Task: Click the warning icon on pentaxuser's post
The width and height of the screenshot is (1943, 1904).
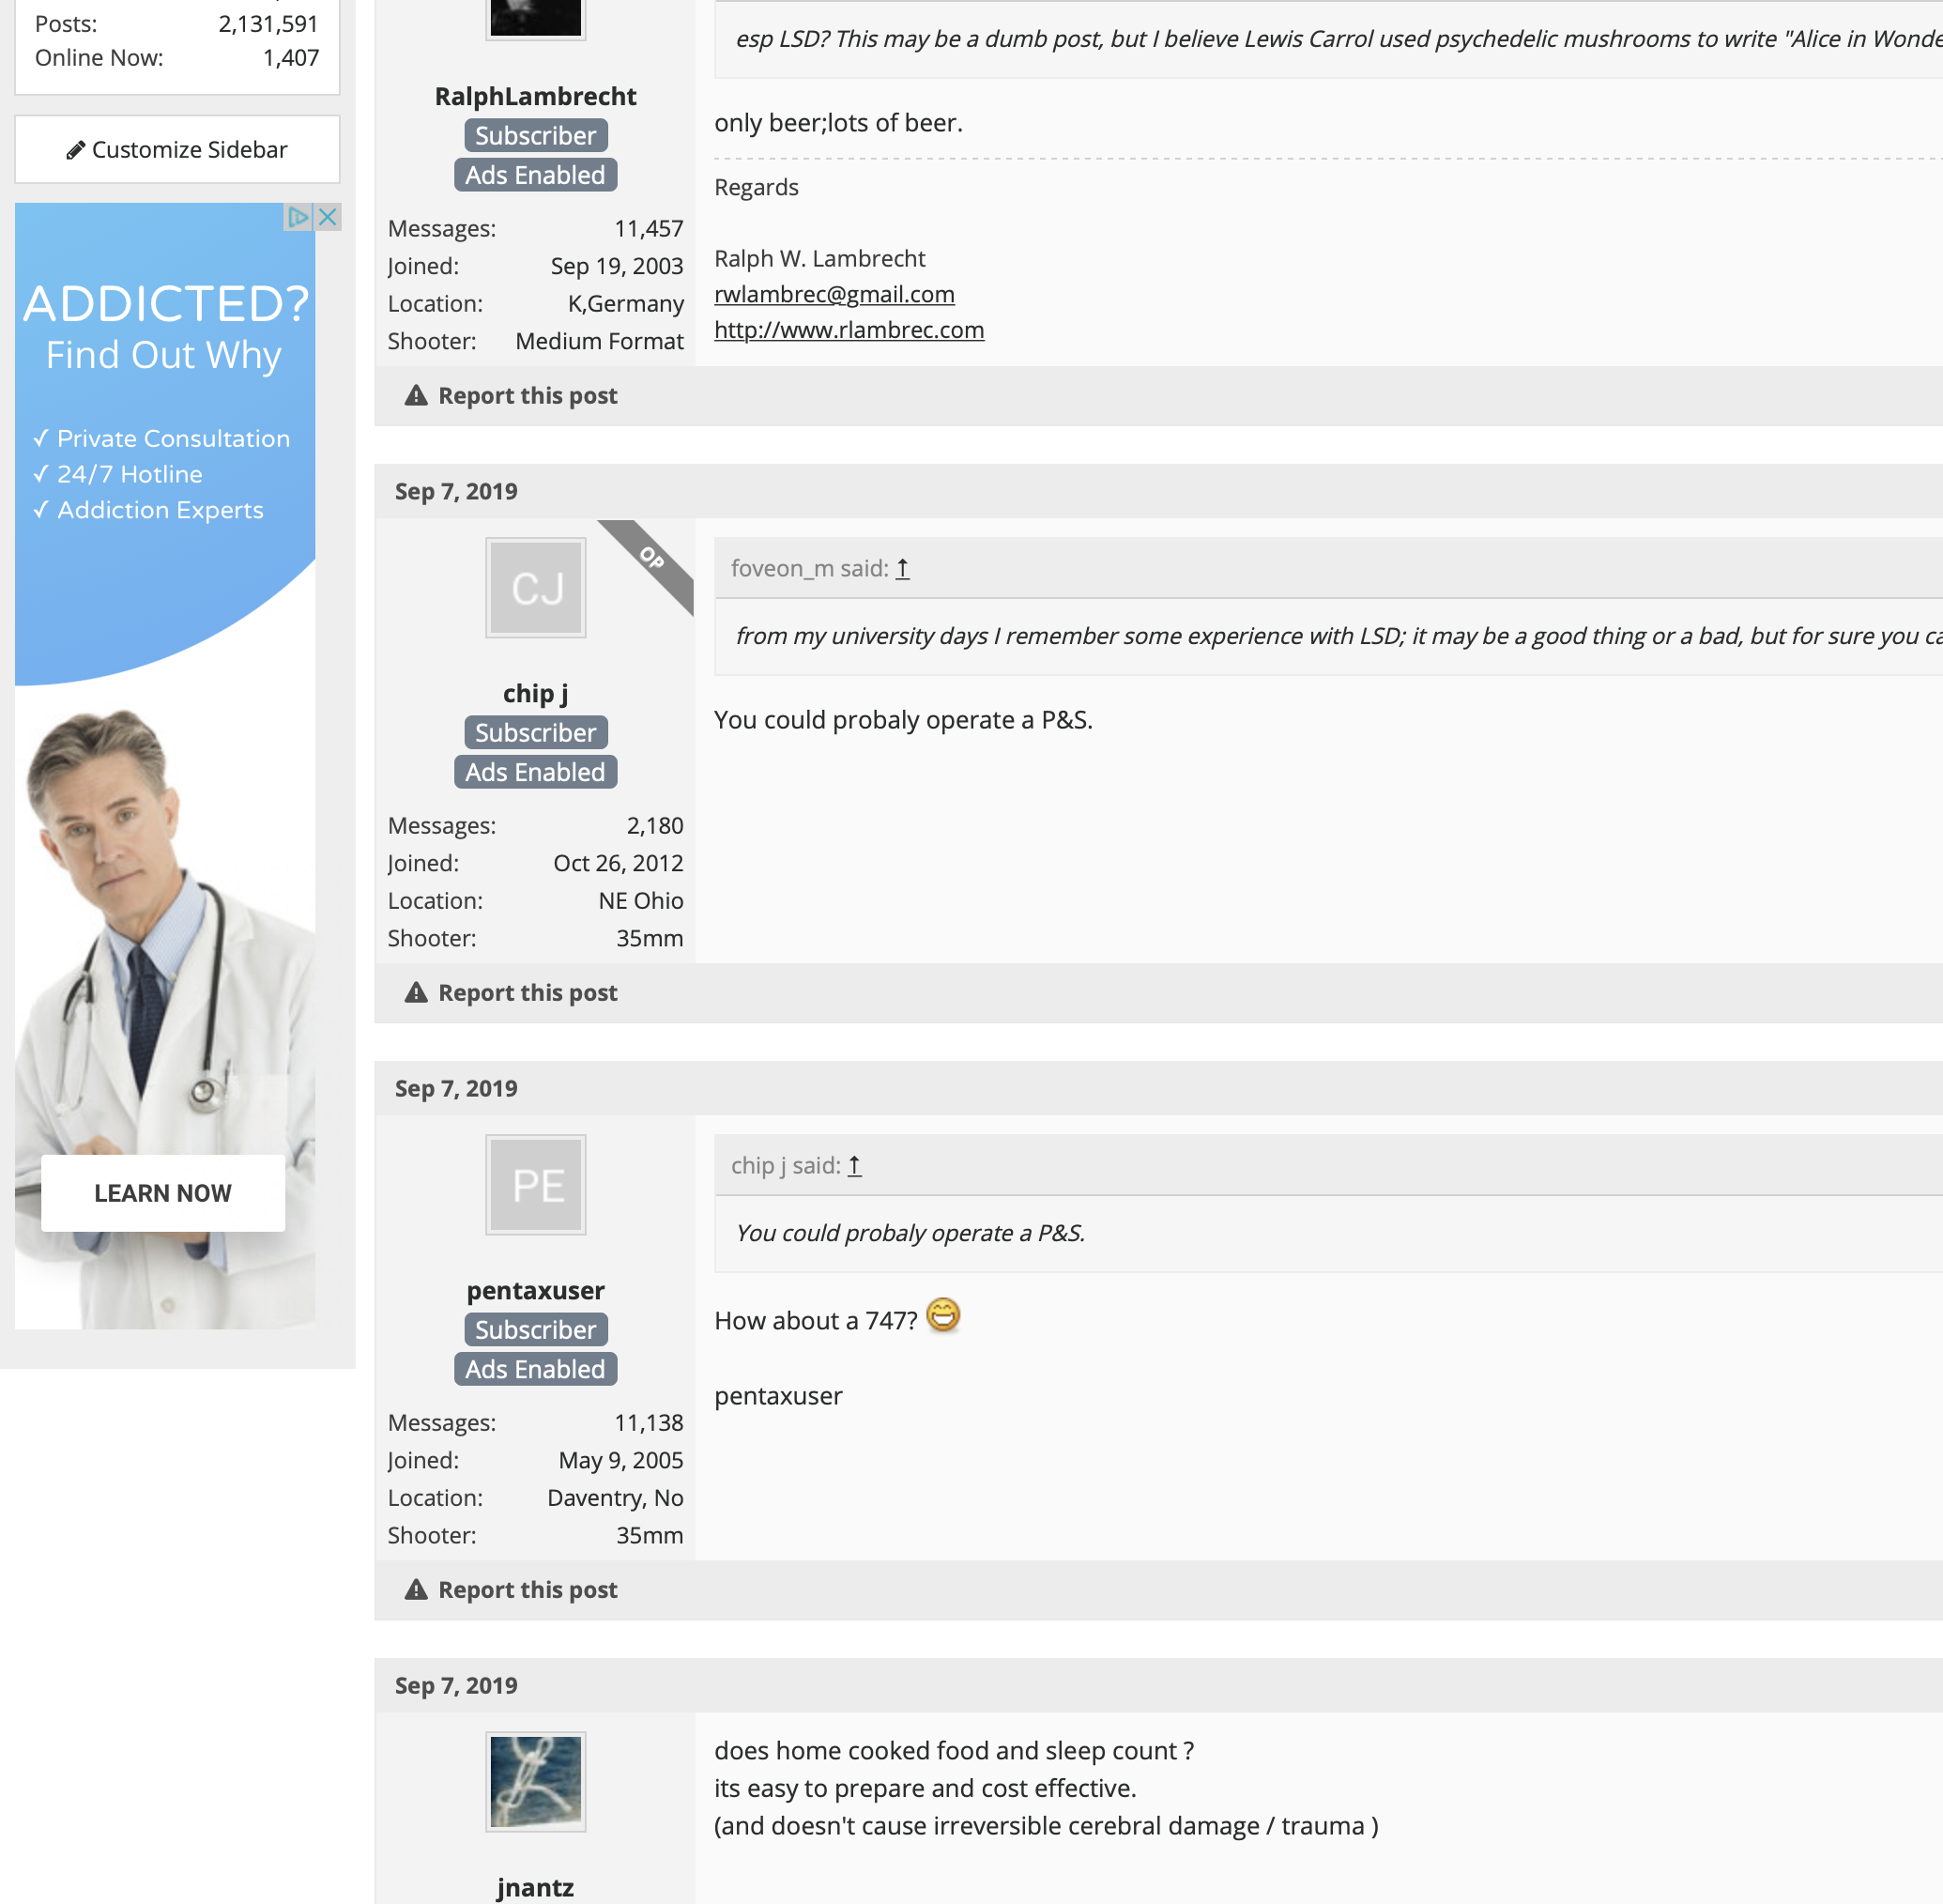Action: tap(416, 1589)
